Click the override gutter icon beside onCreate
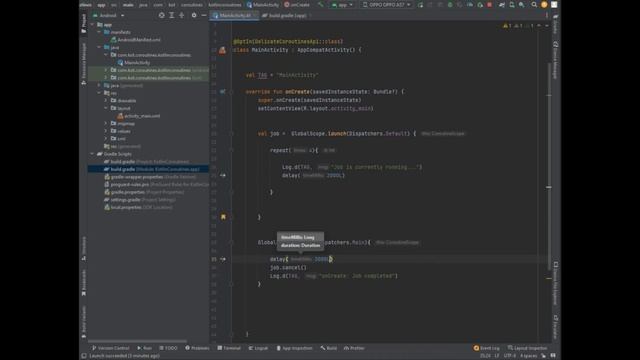Image resolution: width=640 pixels, height=360 pixels. [222, 92]
